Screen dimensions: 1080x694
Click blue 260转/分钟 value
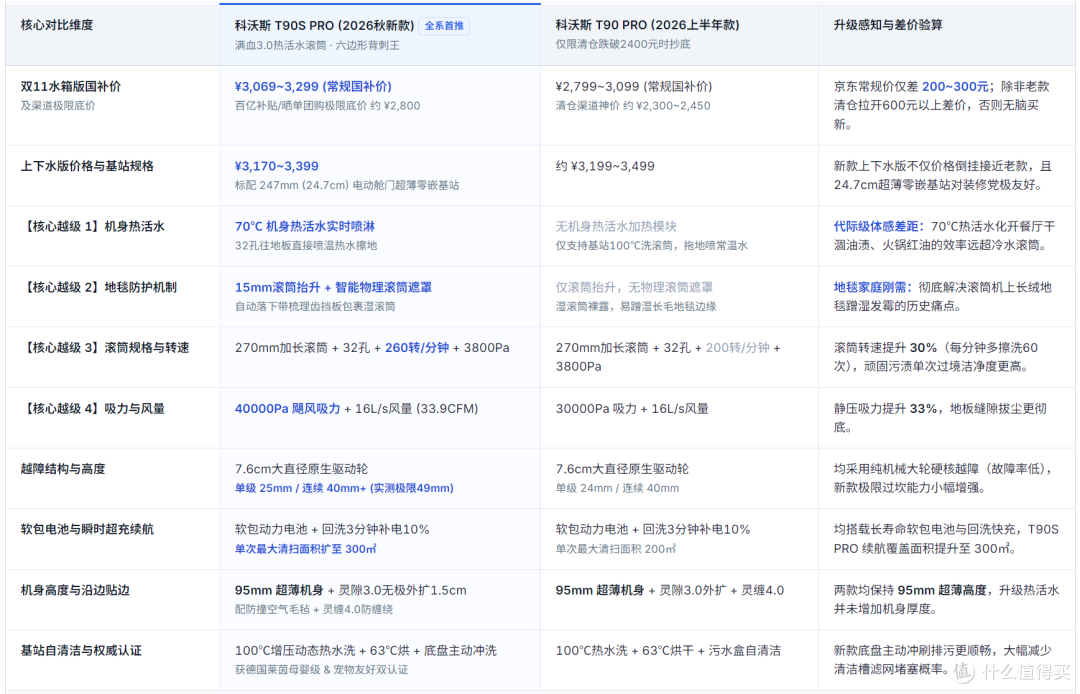click(417, 348)
